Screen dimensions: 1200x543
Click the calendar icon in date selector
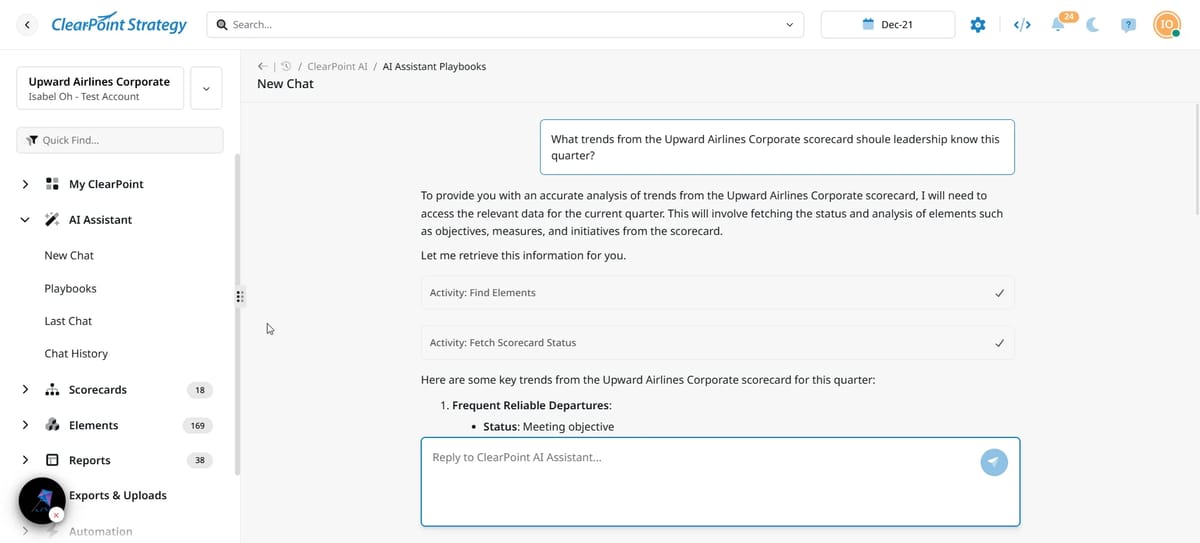pyautogui.click(x=868, y=24)
